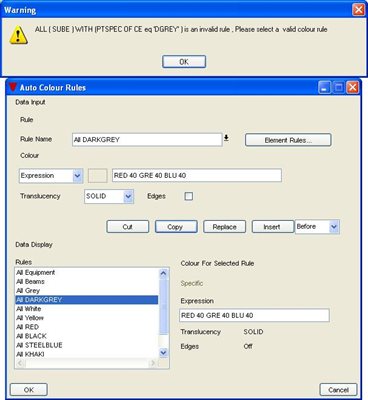
Task: Open the Before position dropdown
Action: 317,227
